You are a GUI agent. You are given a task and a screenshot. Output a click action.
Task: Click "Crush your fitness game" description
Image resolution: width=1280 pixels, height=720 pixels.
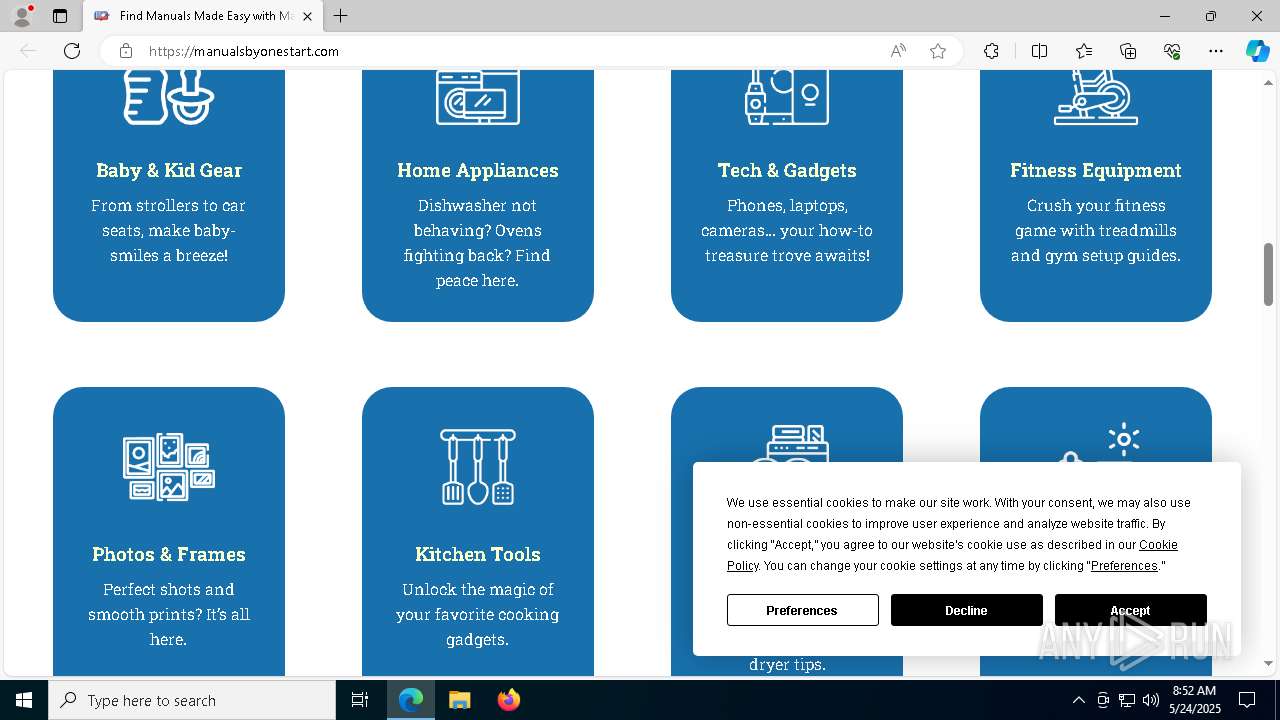pyautogui.click(x=1095, y=230)
